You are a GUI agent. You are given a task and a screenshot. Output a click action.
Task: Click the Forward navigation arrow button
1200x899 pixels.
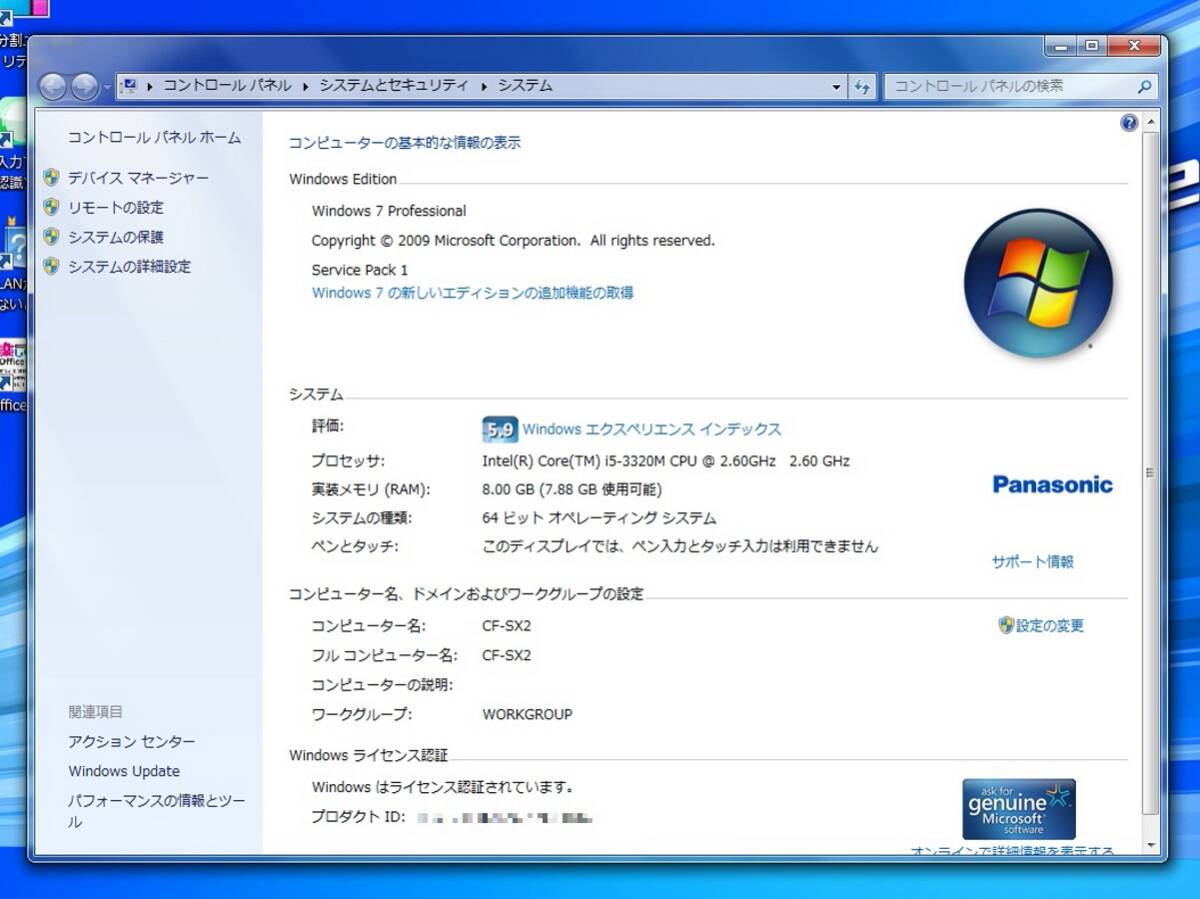point(85,87)
